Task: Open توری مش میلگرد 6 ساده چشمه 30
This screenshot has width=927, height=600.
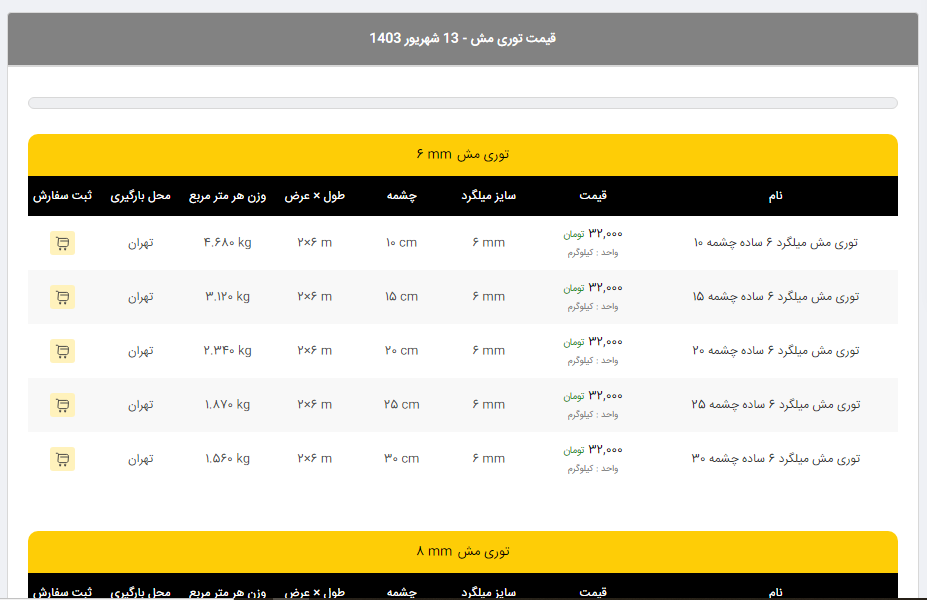Action: (775, 459)
